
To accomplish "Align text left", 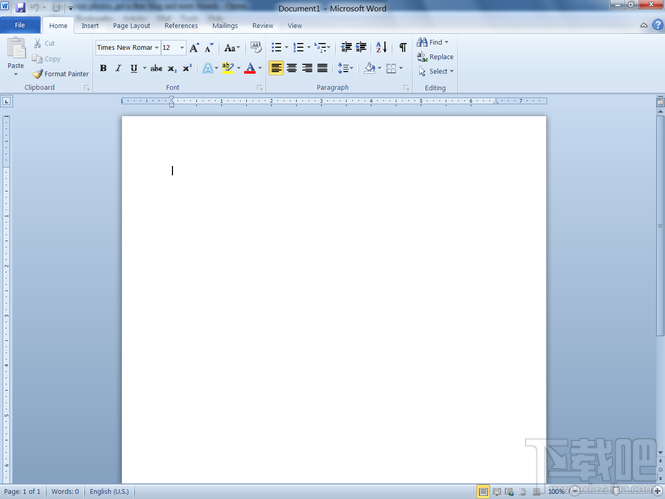I will pyautogui.click(x=276, y=68).
